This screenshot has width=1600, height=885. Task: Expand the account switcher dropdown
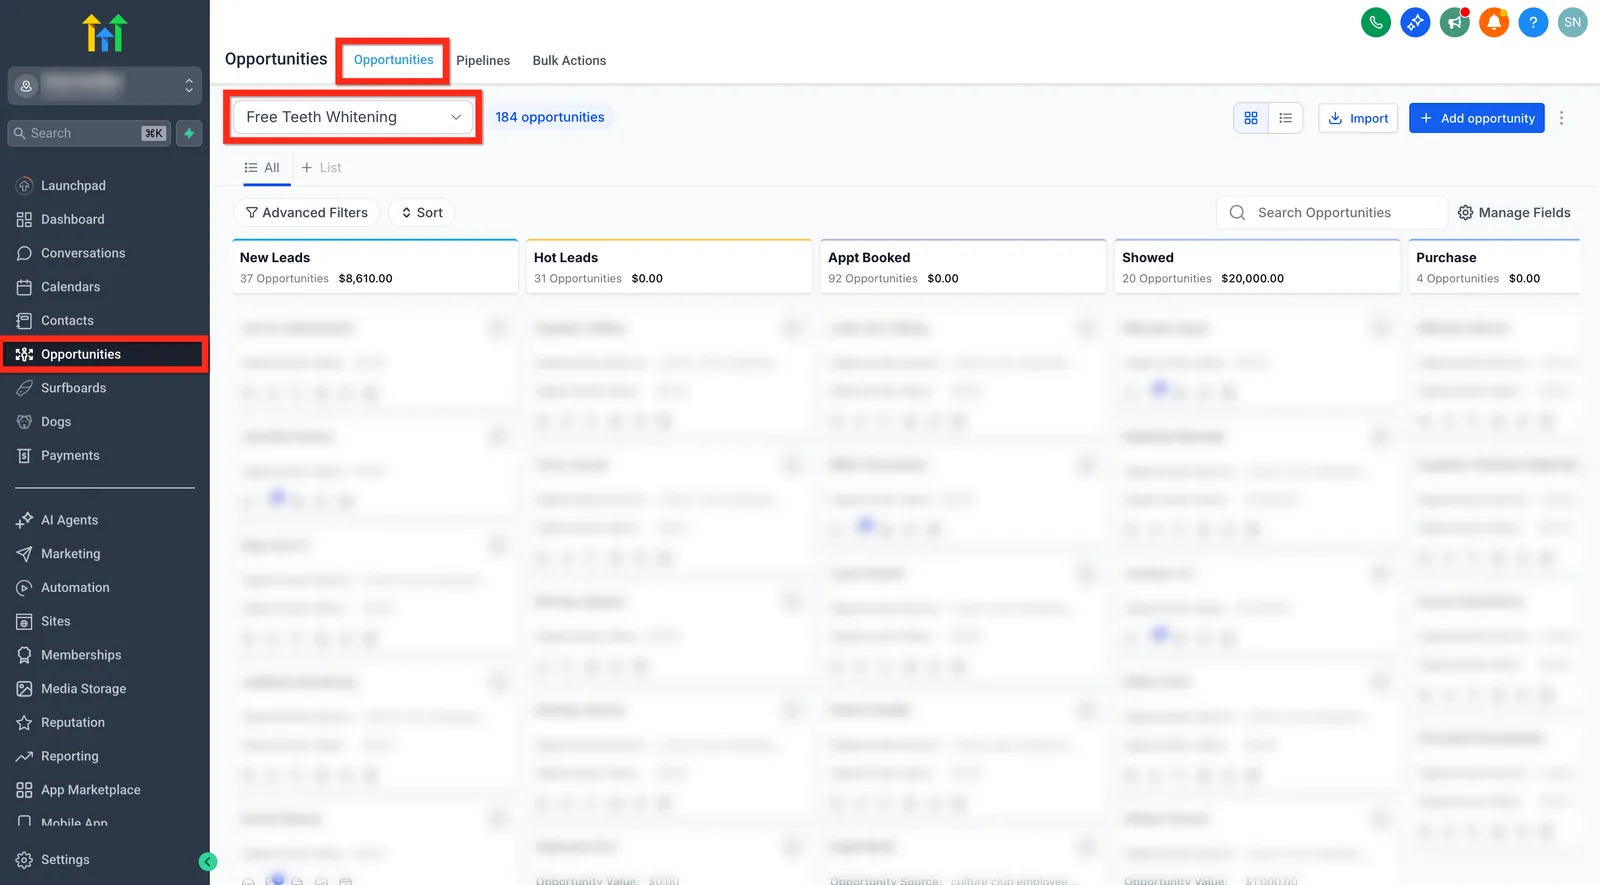tap(104, 86)
